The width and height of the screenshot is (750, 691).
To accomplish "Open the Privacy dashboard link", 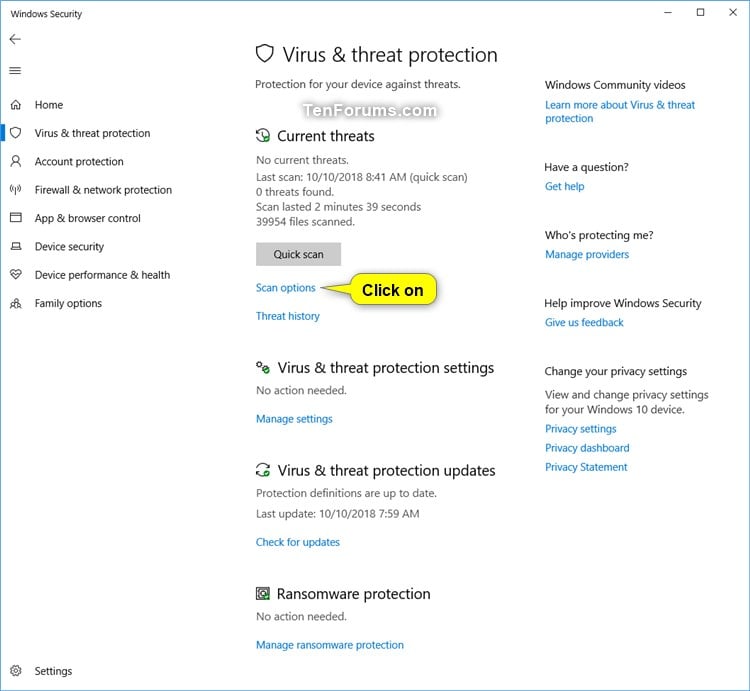I will 587,448.
